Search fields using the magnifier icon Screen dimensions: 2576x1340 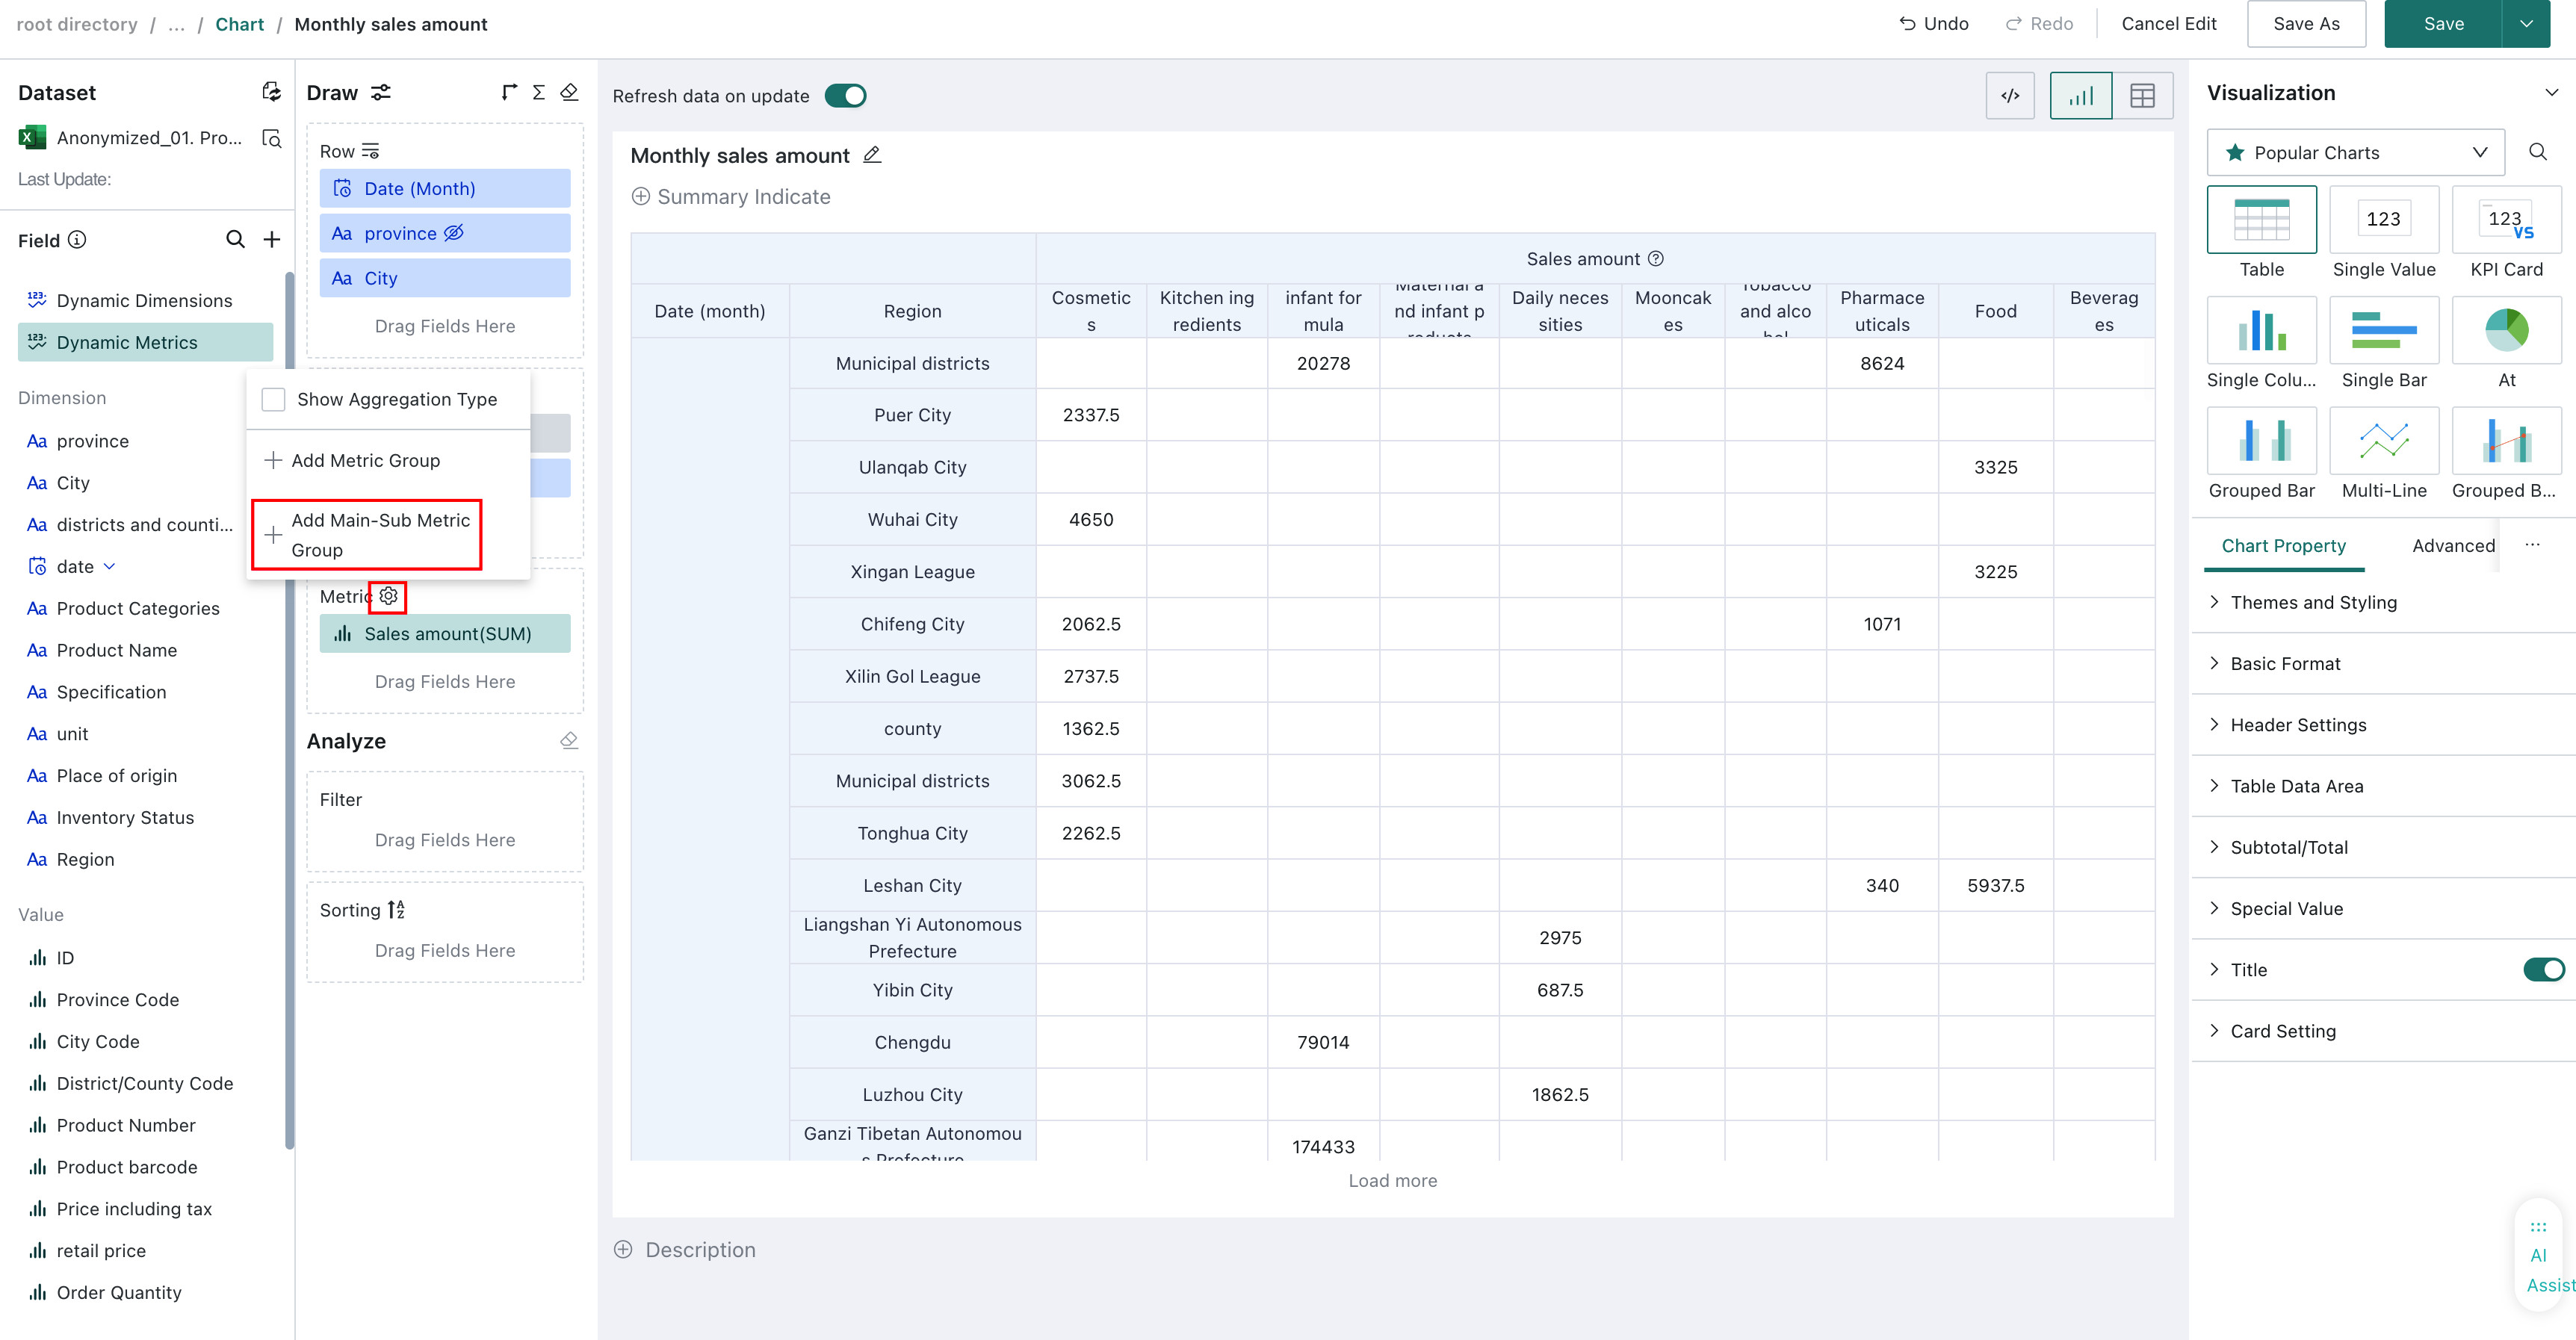point(235,240)
